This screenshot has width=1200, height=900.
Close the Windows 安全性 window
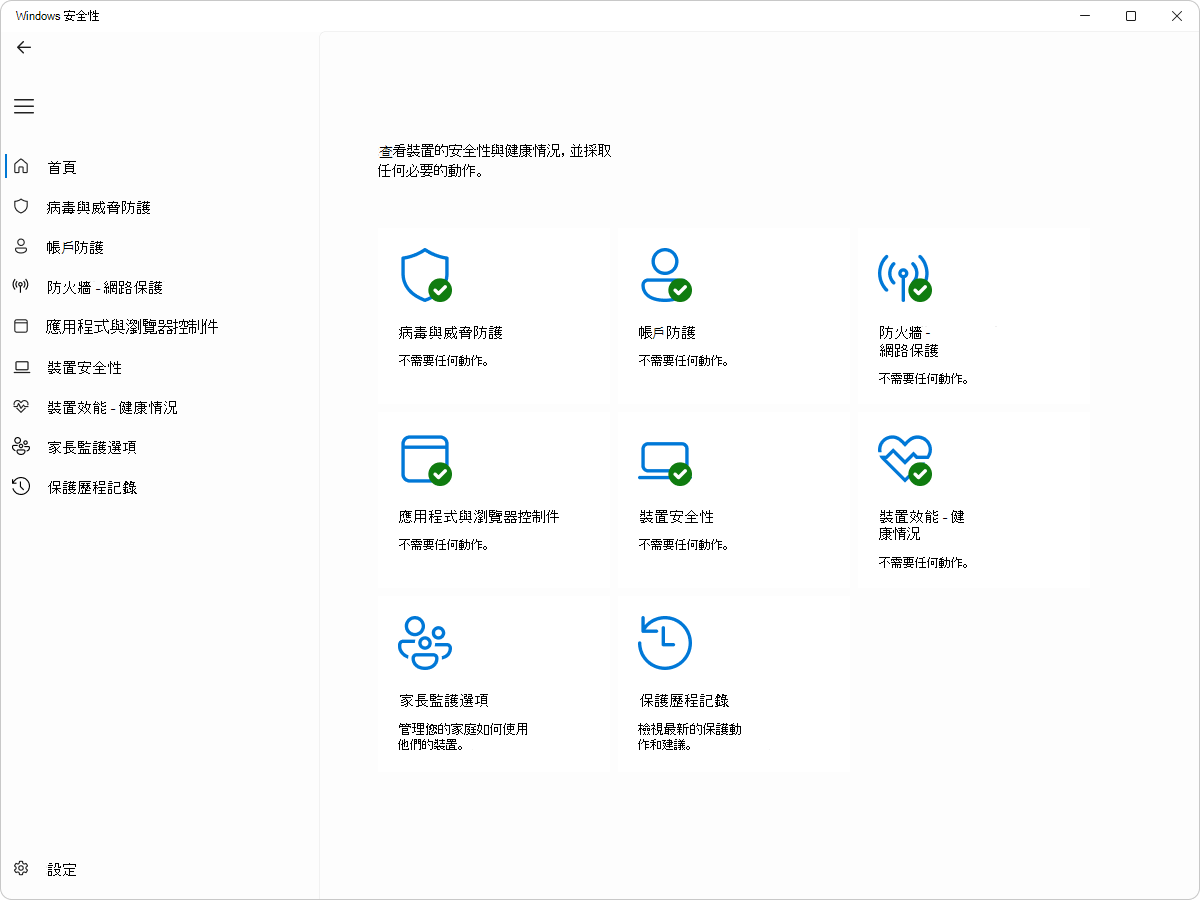(1176, 16)
